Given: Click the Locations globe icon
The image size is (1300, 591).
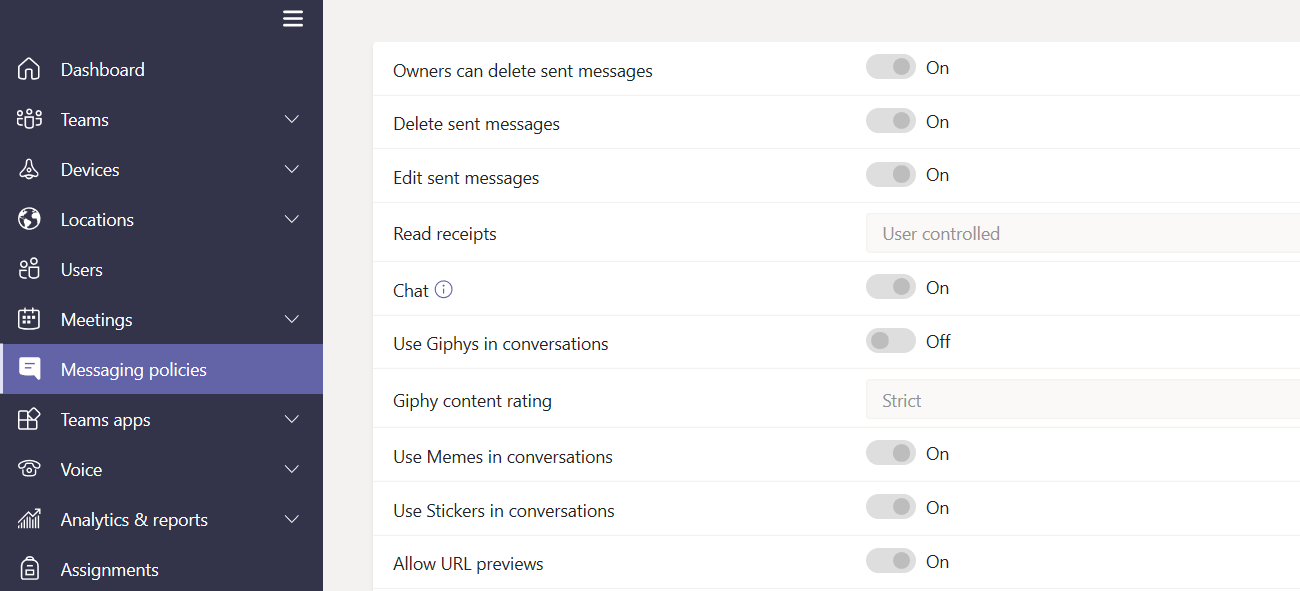Looking at the screenshot, I should [29, 218].
